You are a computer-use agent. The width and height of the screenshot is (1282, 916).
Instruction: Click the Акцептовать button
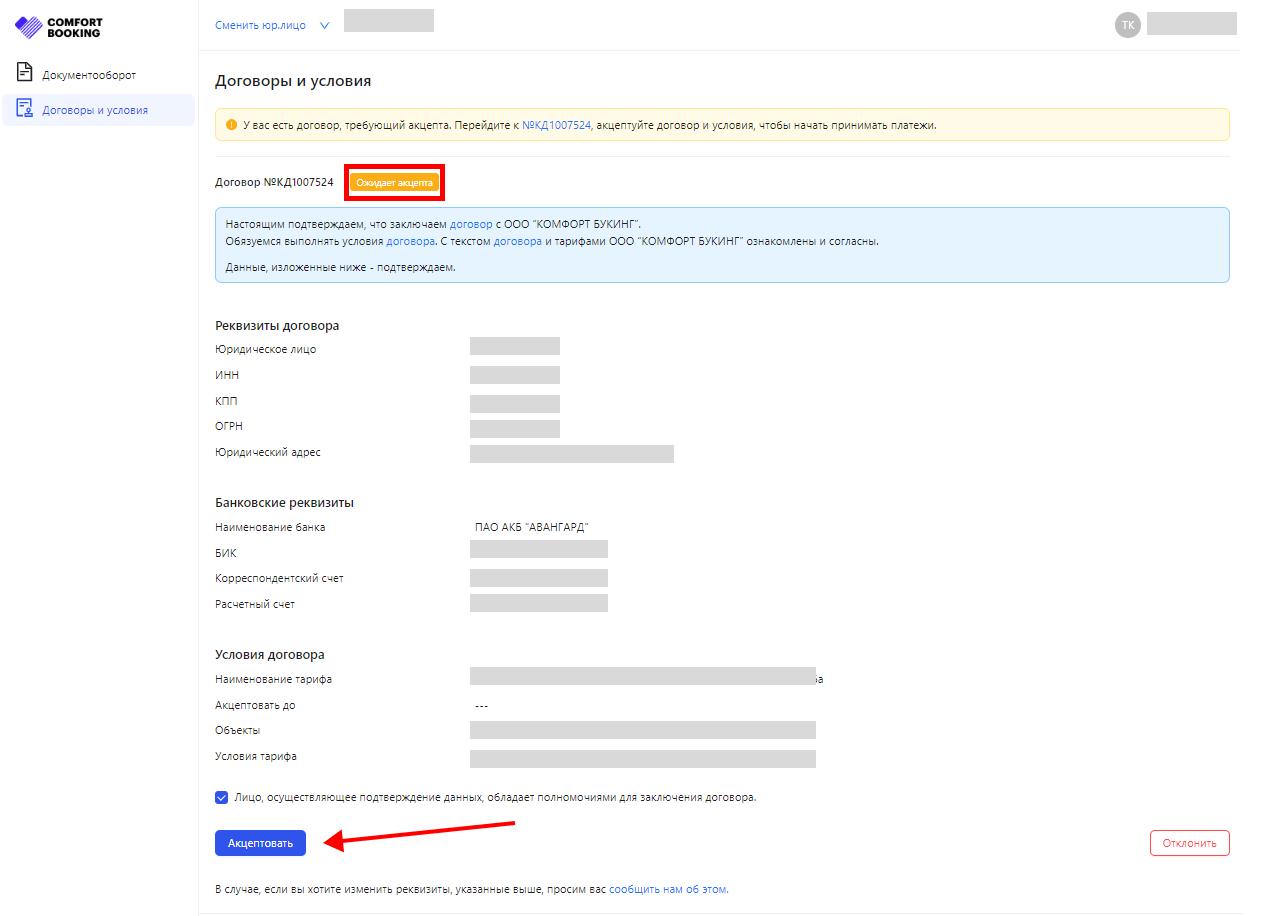click(260, 843)
